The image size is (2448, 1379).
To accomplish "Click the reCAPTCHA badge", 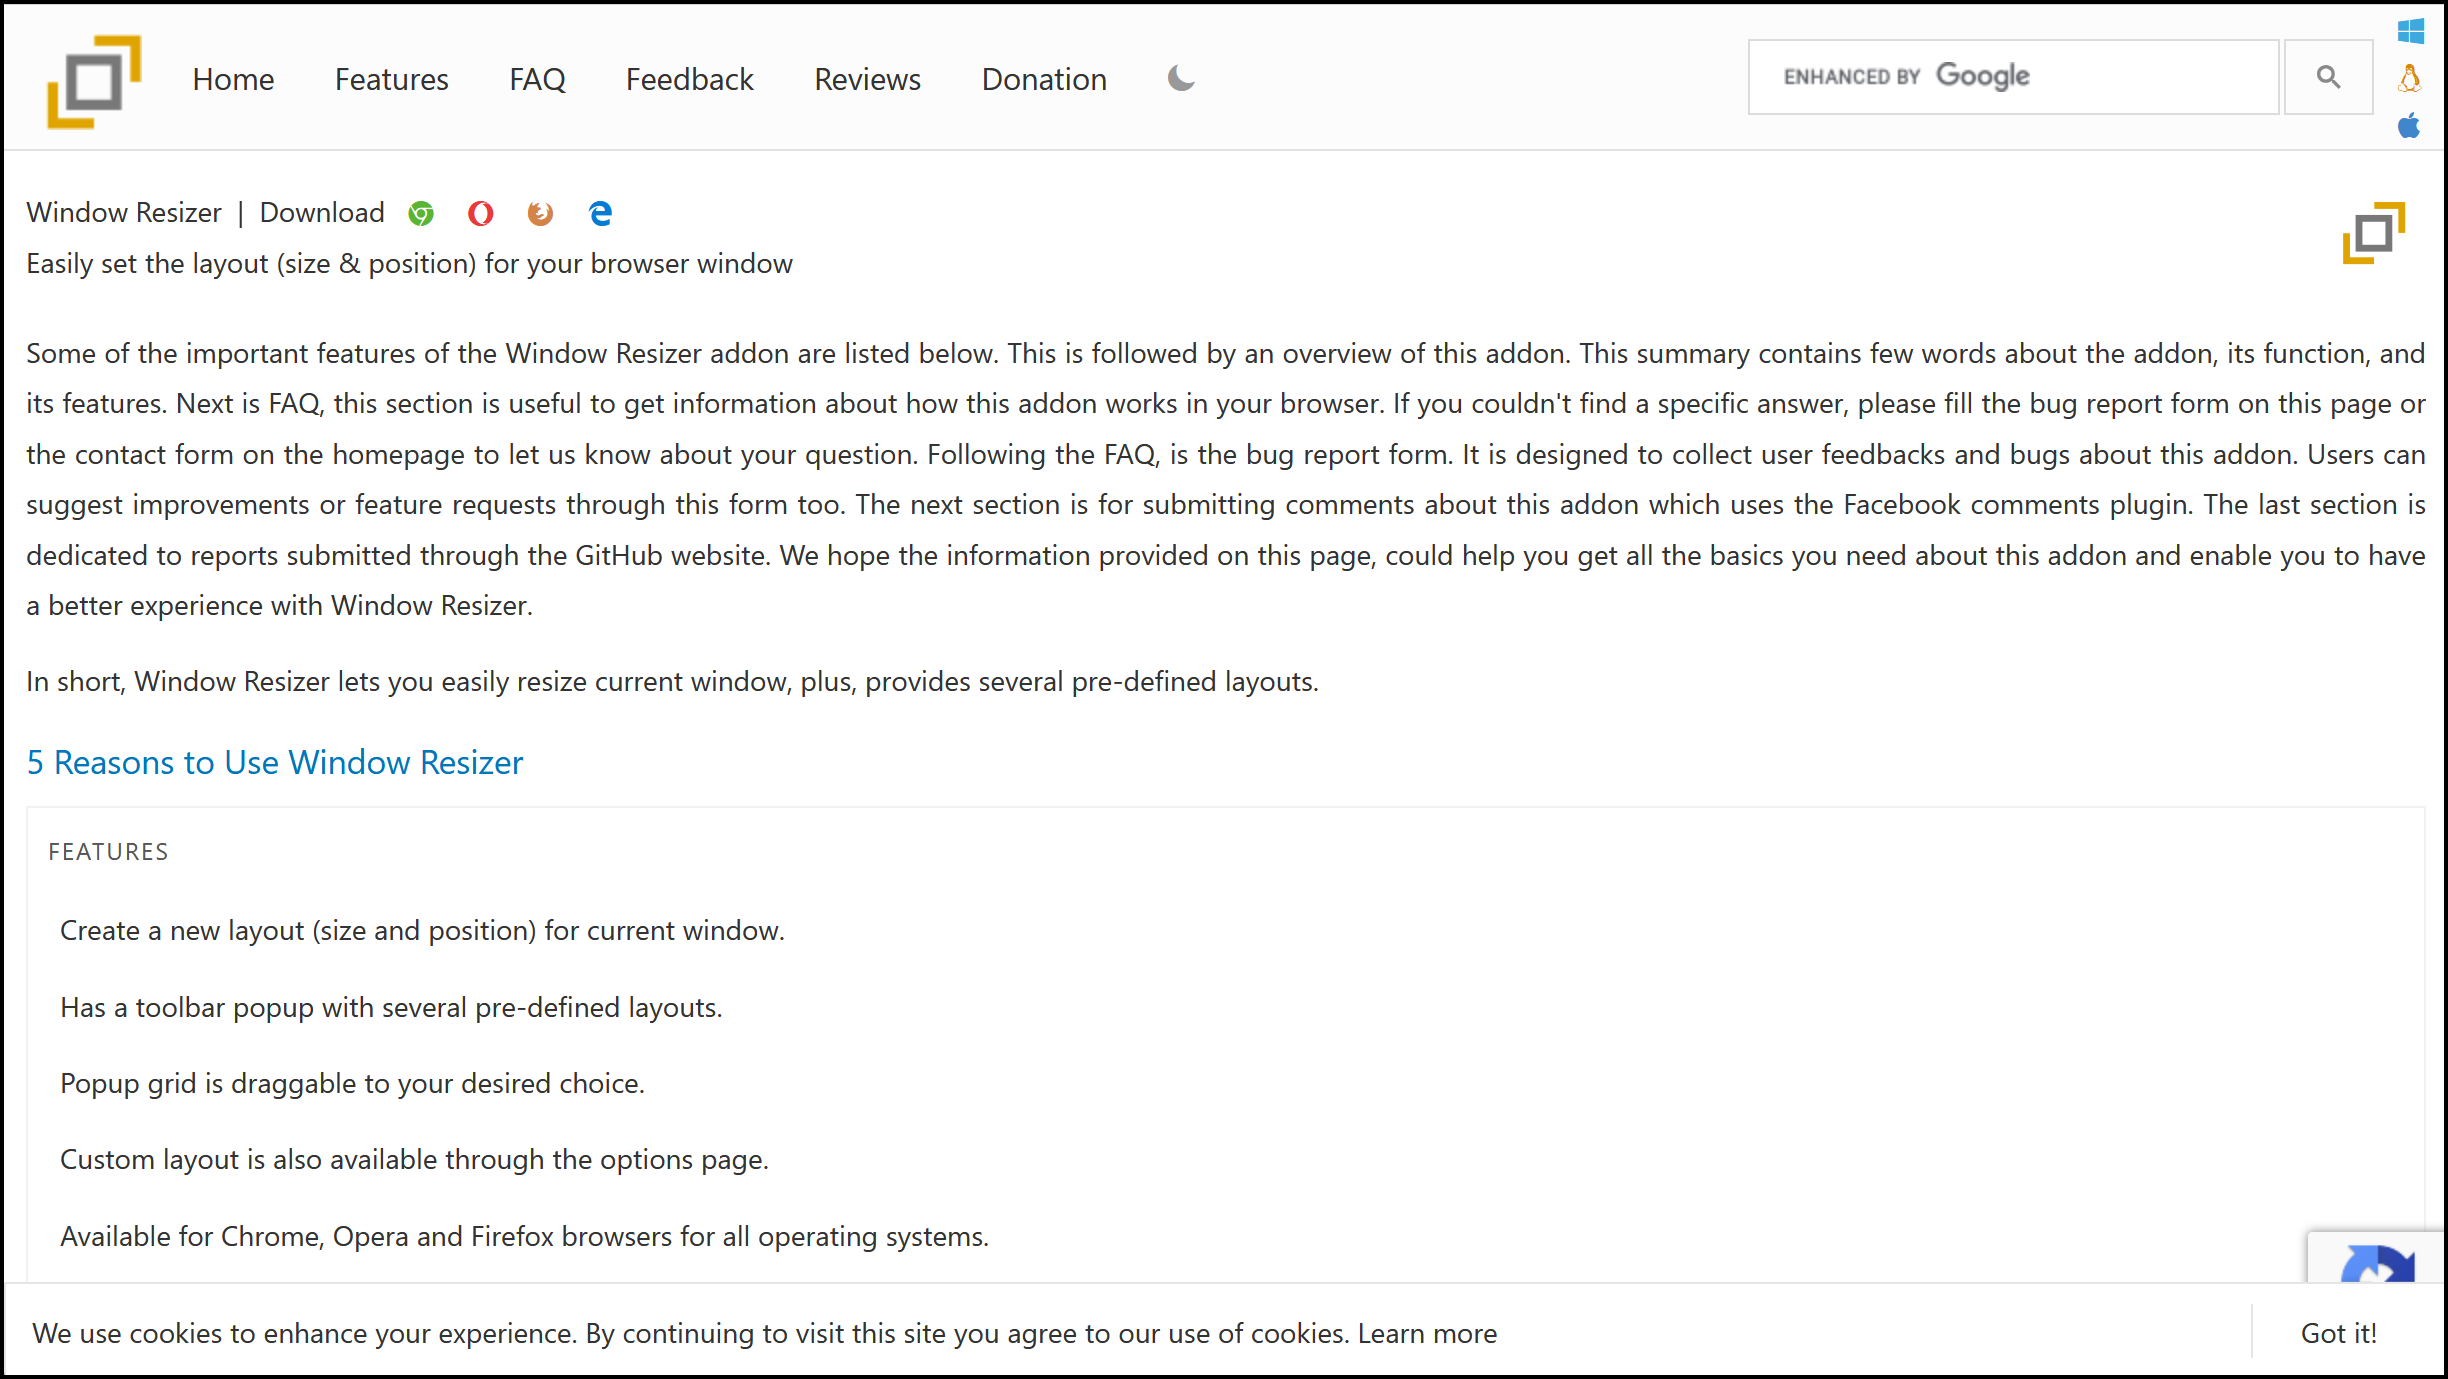I will [2376, 1258].
